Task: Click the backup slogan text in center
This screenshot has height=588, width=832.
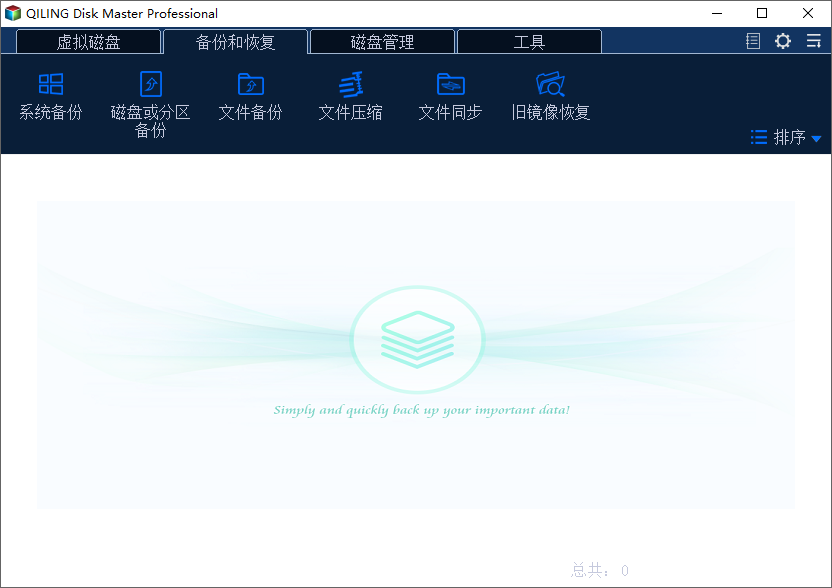Action: [418, 410]
